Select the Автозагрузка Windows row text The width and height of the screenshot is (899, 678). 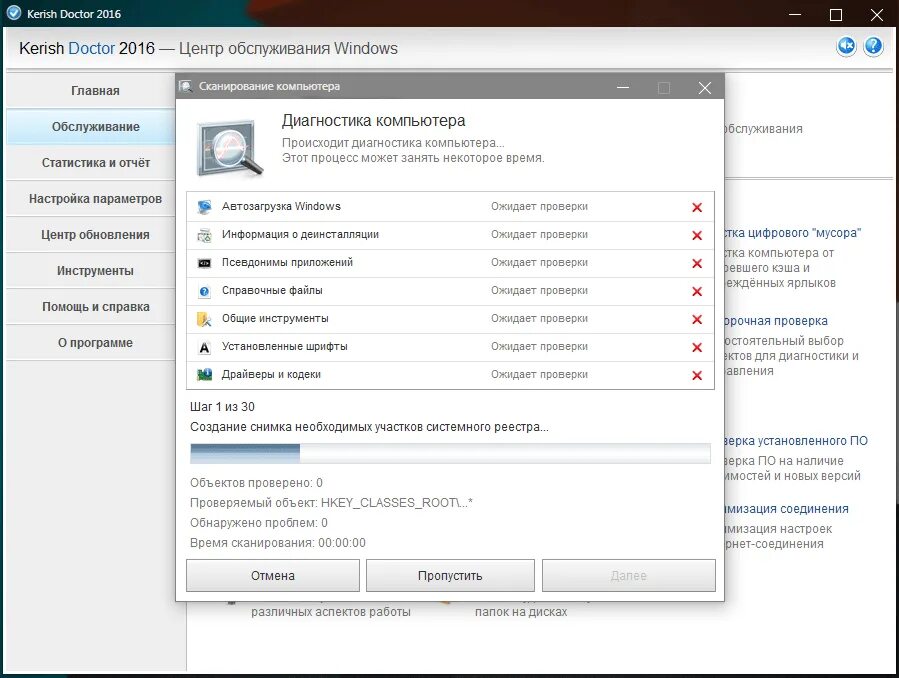click(281, 206)
